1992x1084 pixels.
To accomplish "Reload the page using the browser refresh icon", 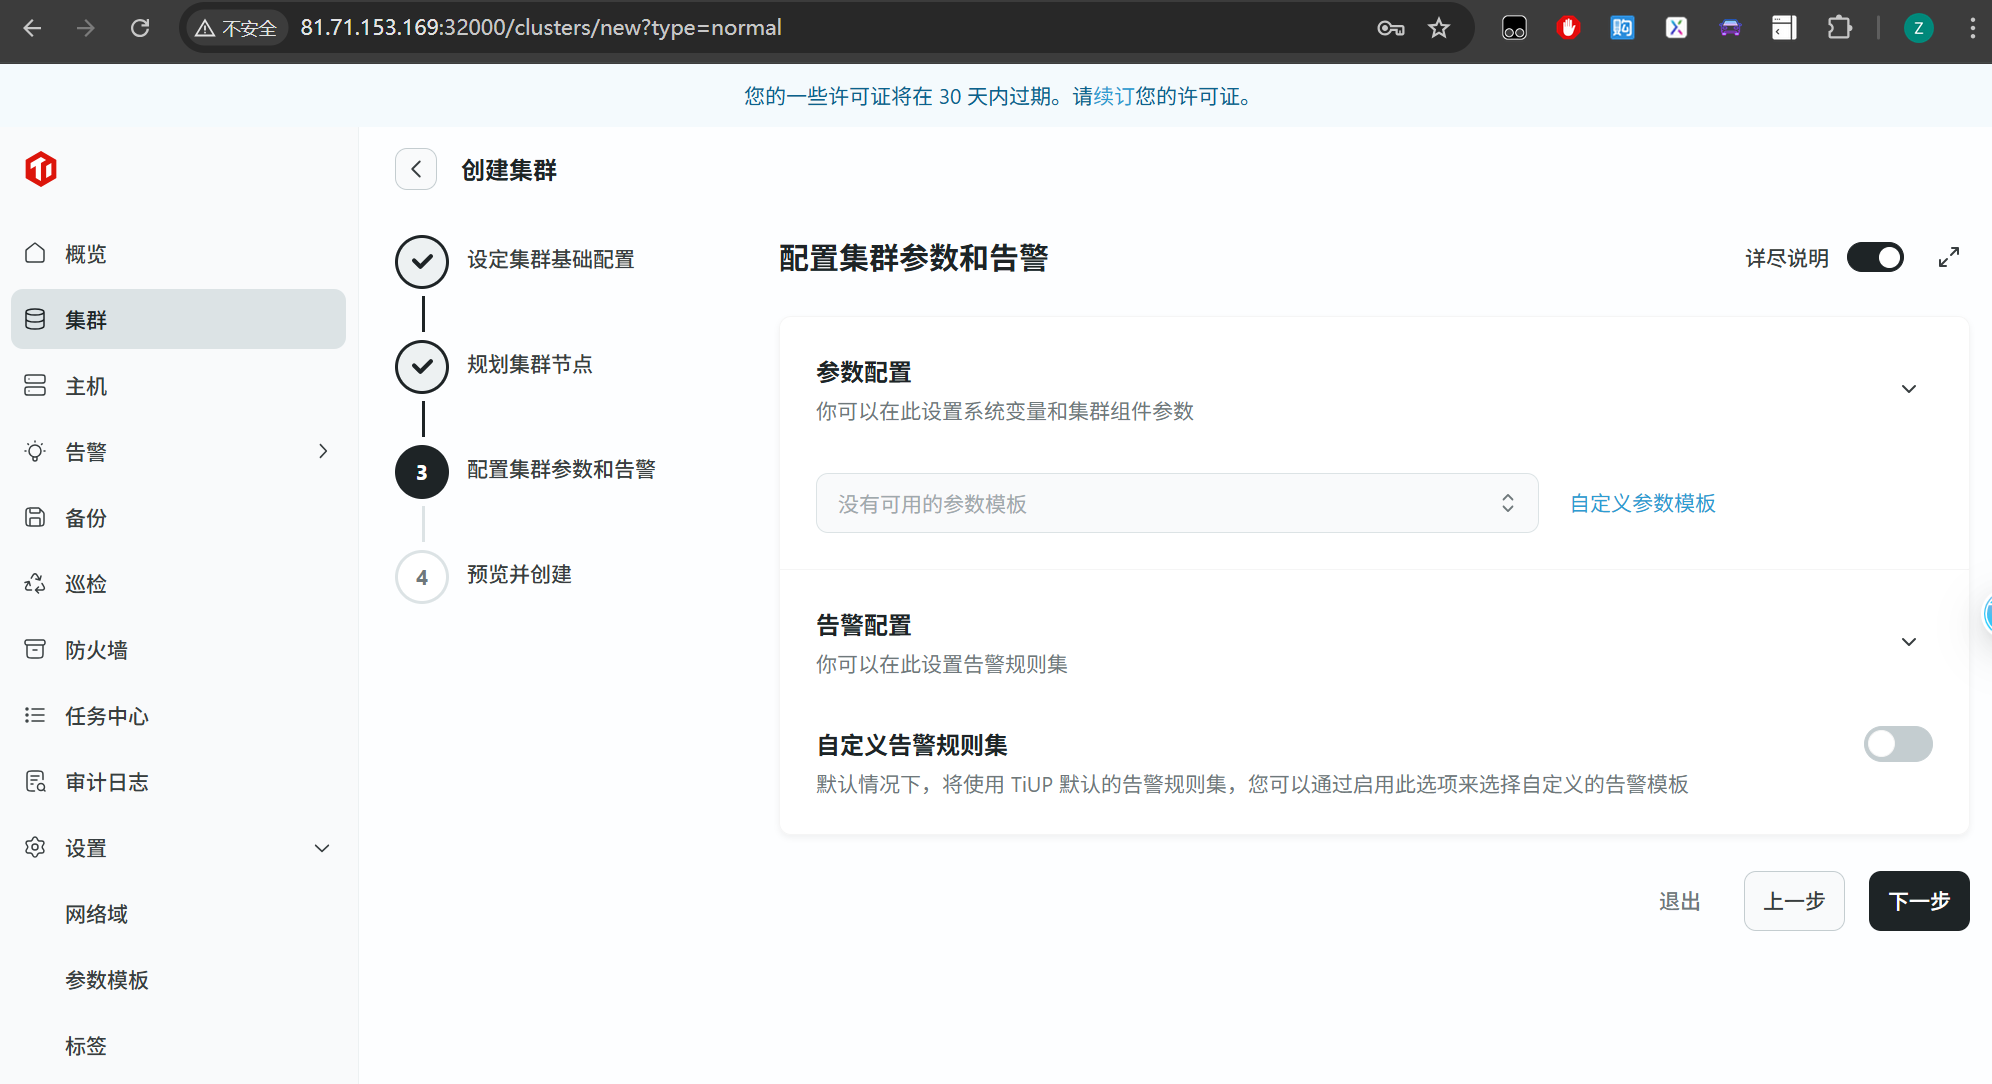I will pos(140,28).
